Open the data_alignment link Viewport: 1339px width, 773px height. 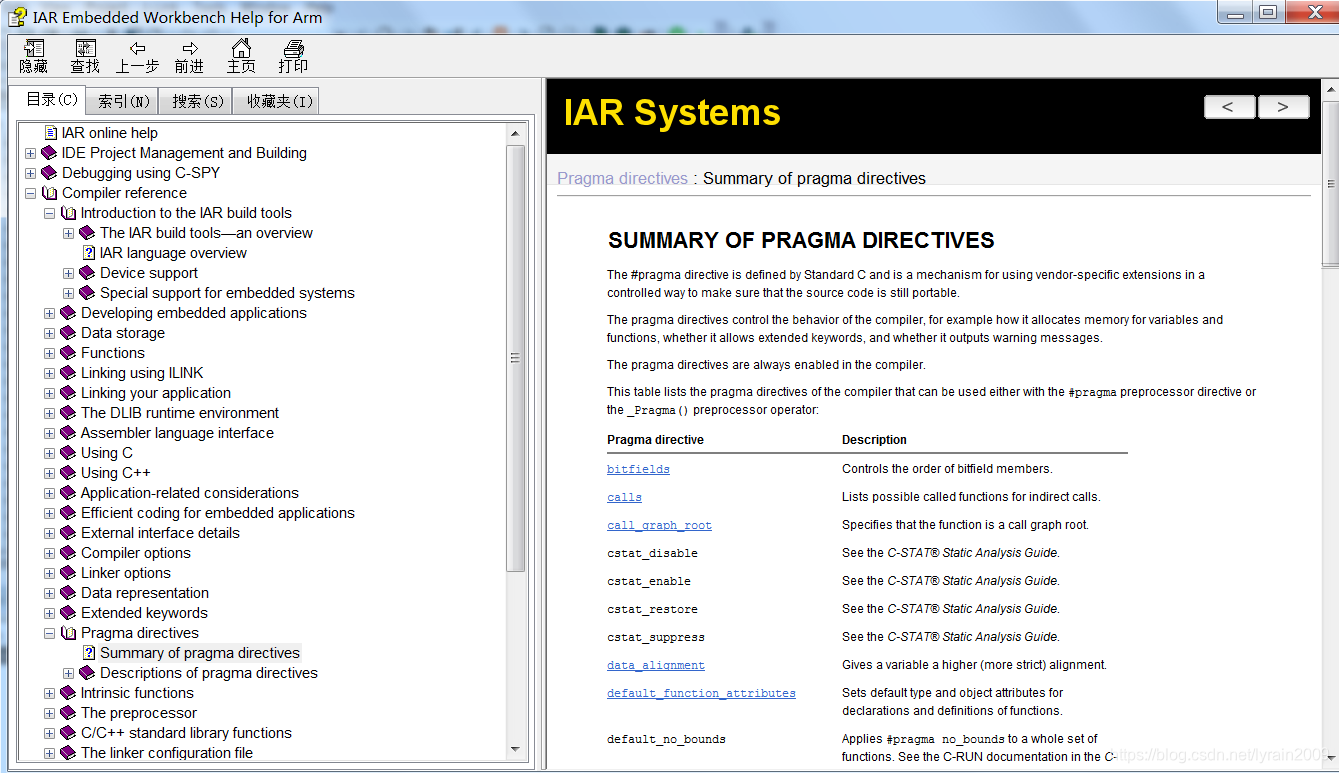click(656, 665)
